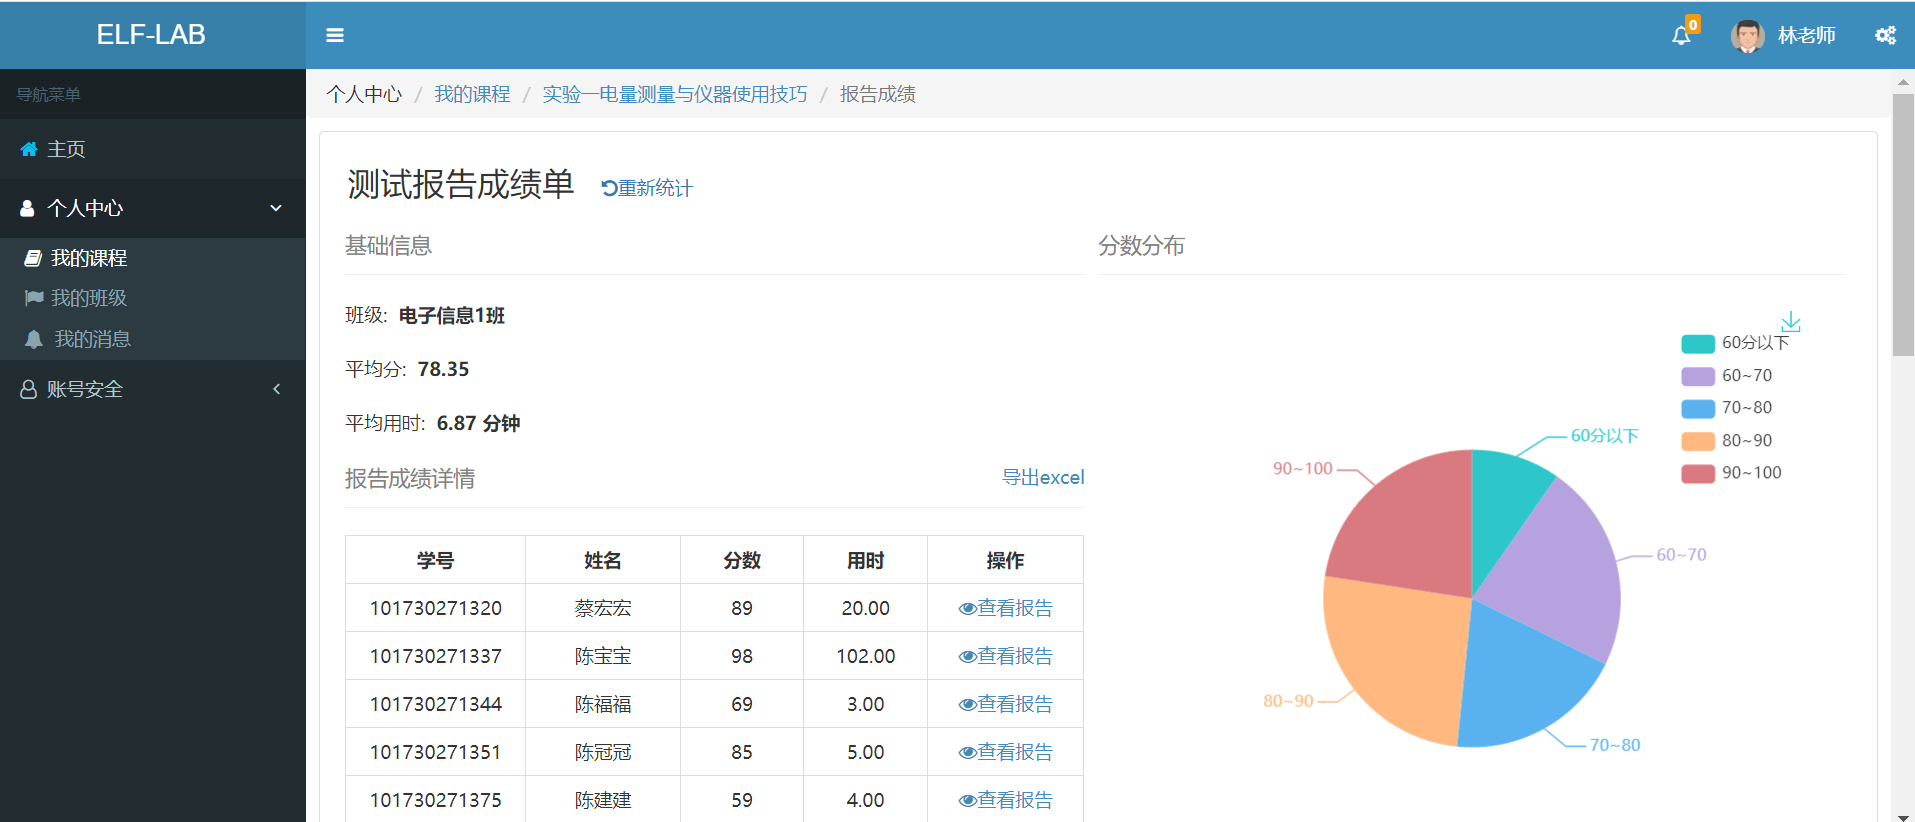Screen dimensions: 1915x822
Task: View report for 陈建建
Action: 1006,800
